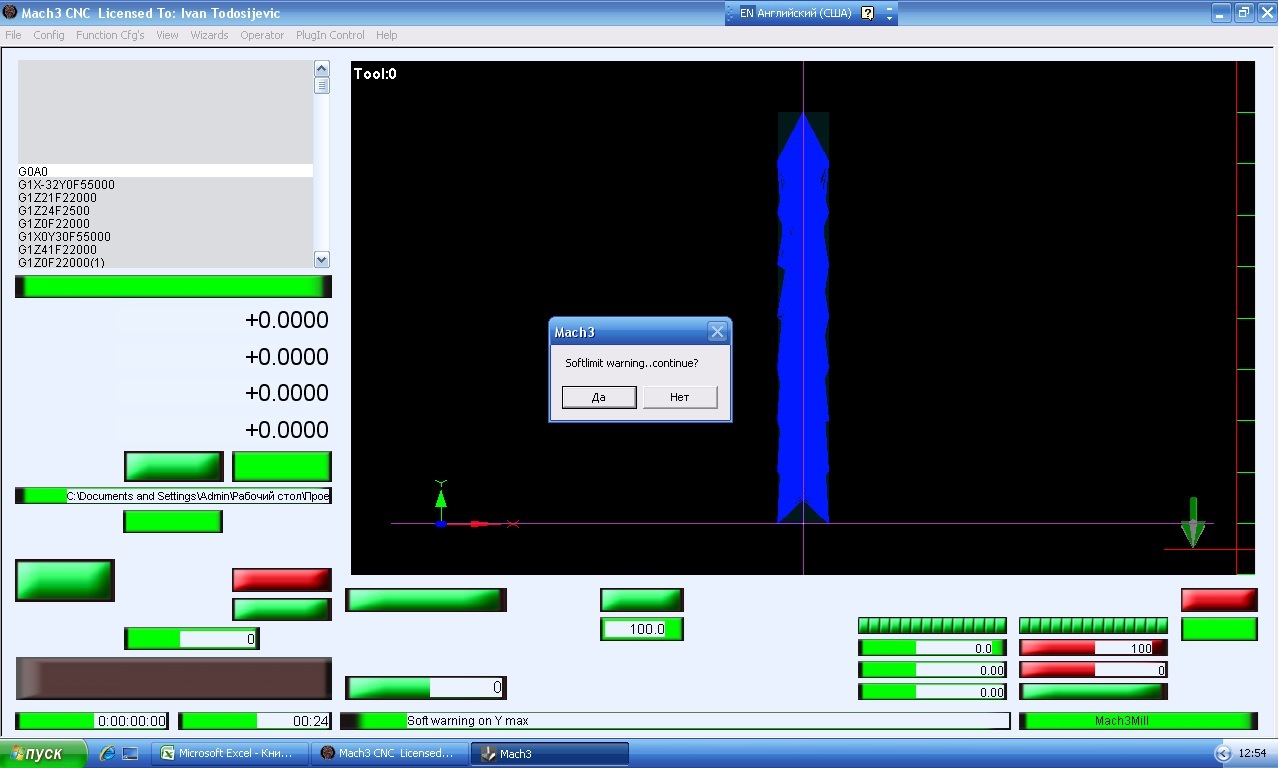Confirm softlimit warning with Да button

tap(599, 397)
